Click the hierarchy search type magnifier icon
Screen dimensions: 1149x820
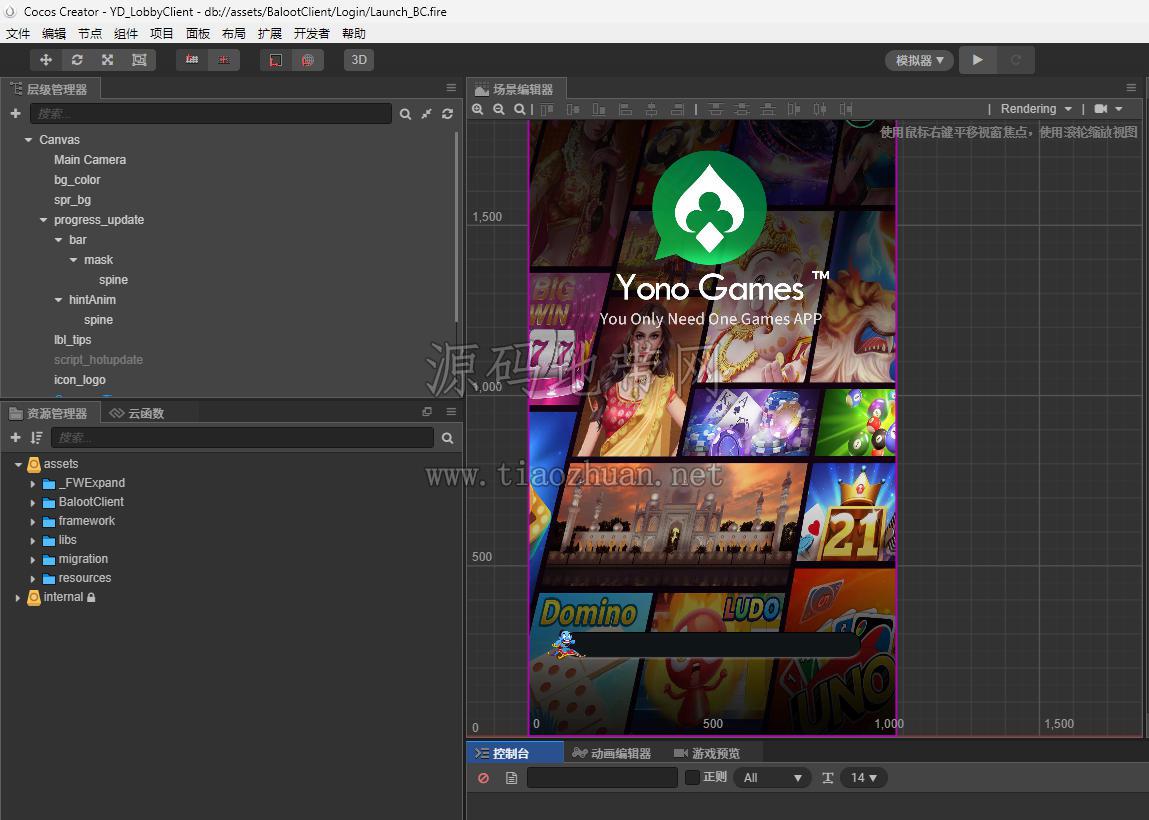pyautogui.click(x=405, y=114)
